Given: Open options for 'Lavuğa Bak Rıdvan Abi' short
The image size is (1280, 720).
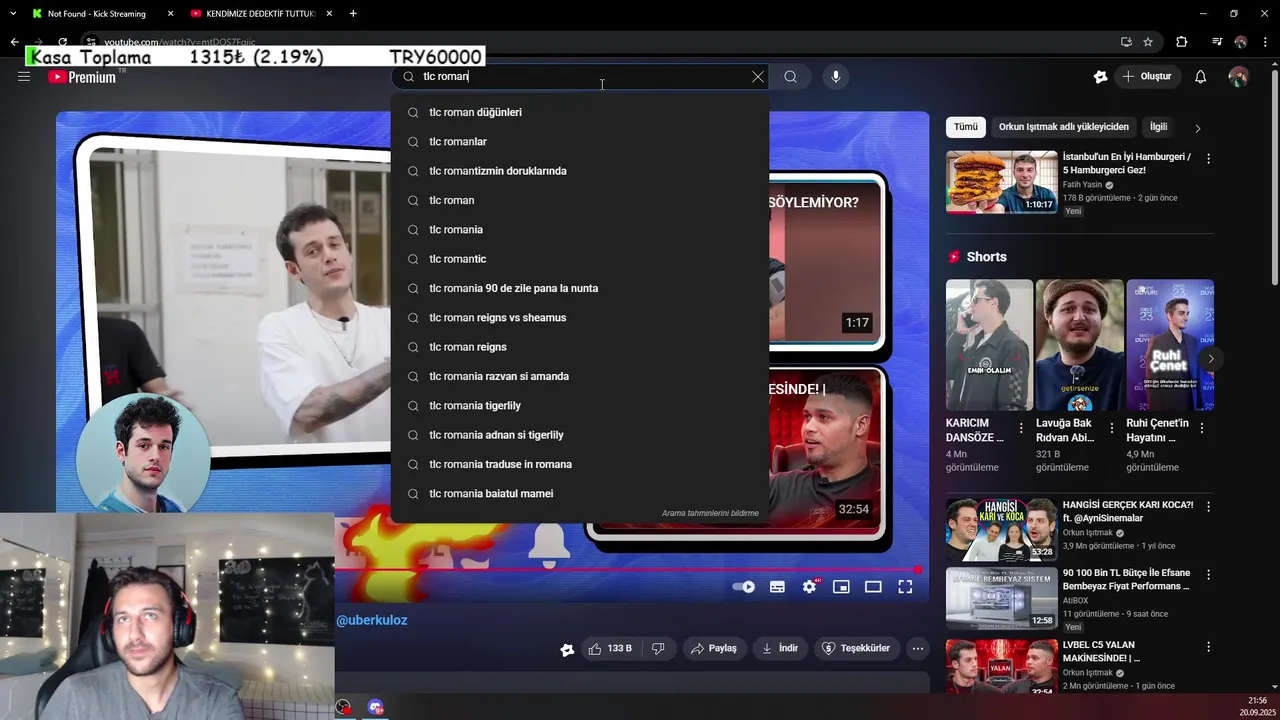Looking at the screenshot, I should point(1111,428).
